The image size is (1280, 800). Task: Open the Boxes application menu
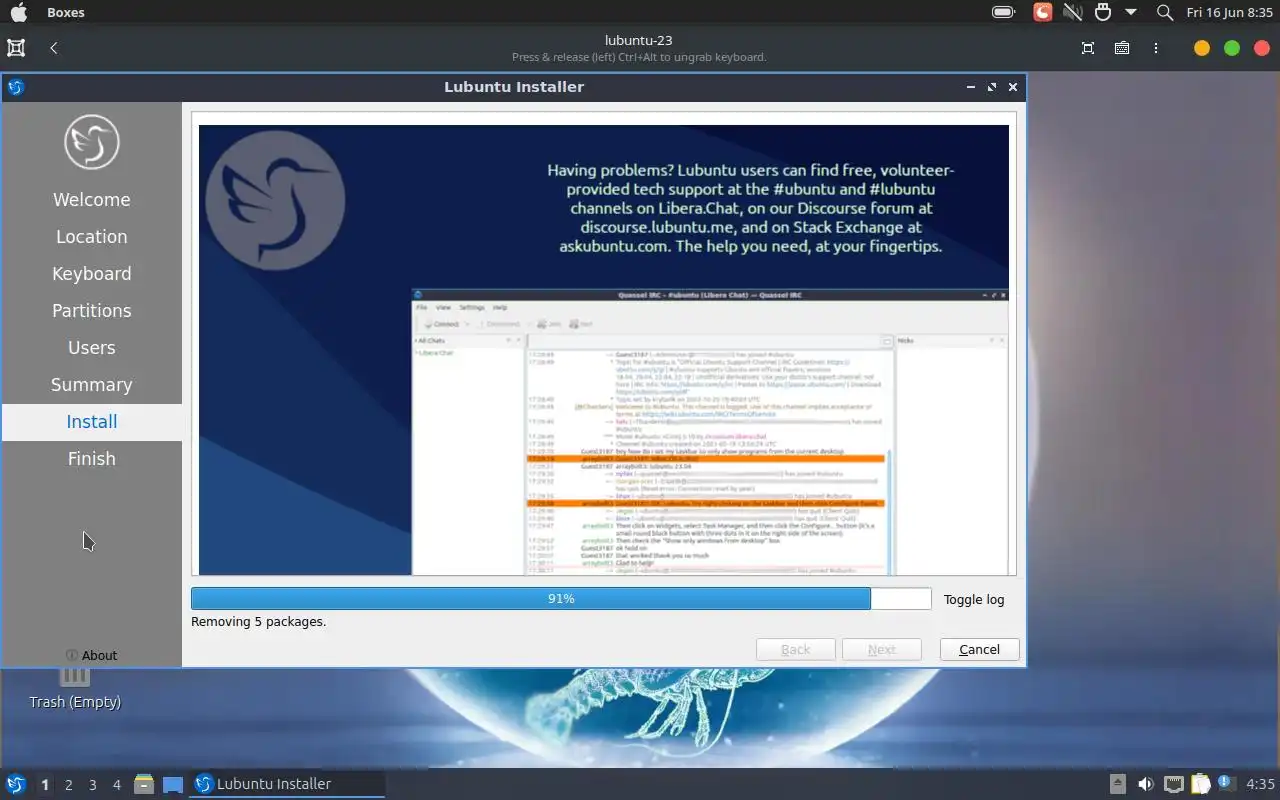[66, 12]
